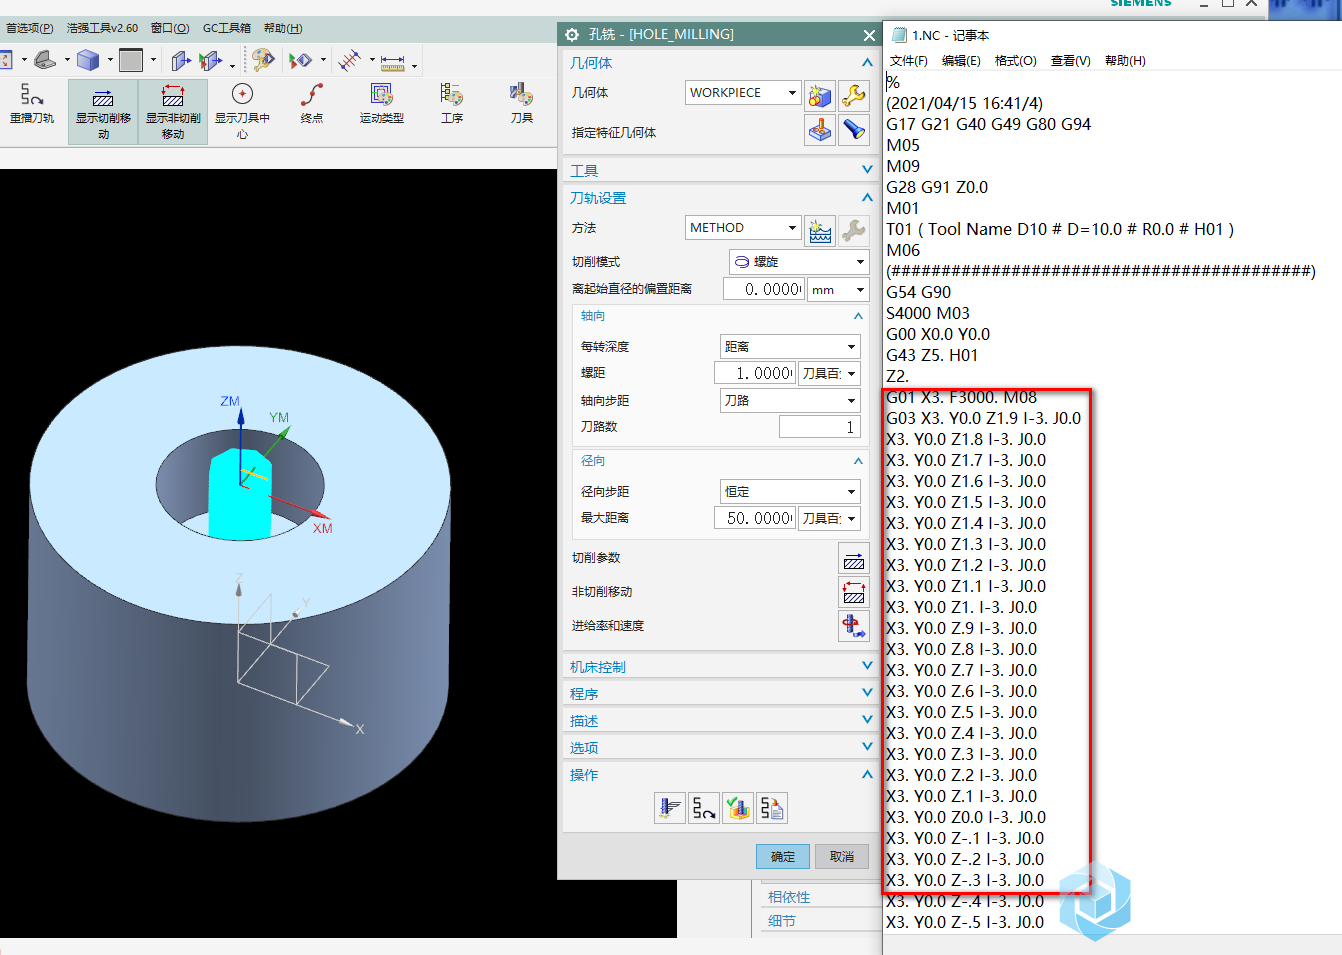Open the mm units dropdown

838,290
